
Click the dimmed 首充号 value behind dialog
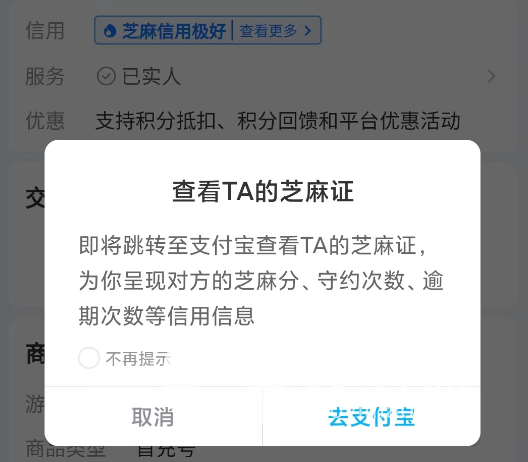click(166, 451)
